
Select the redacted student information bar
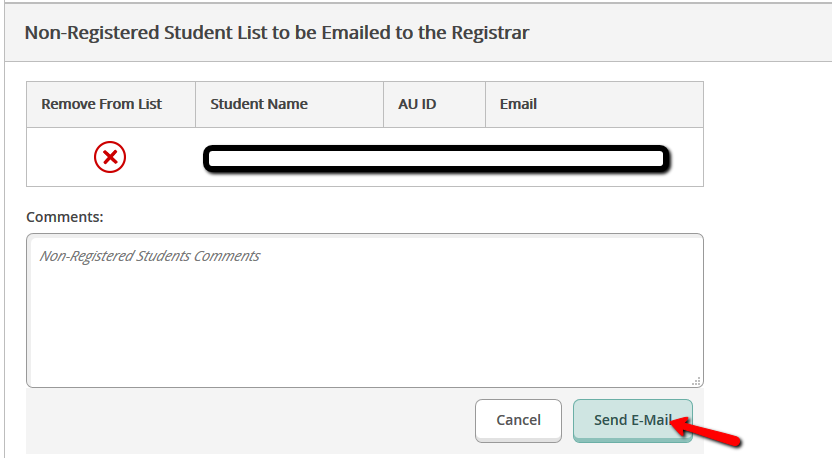pos(435,158)
